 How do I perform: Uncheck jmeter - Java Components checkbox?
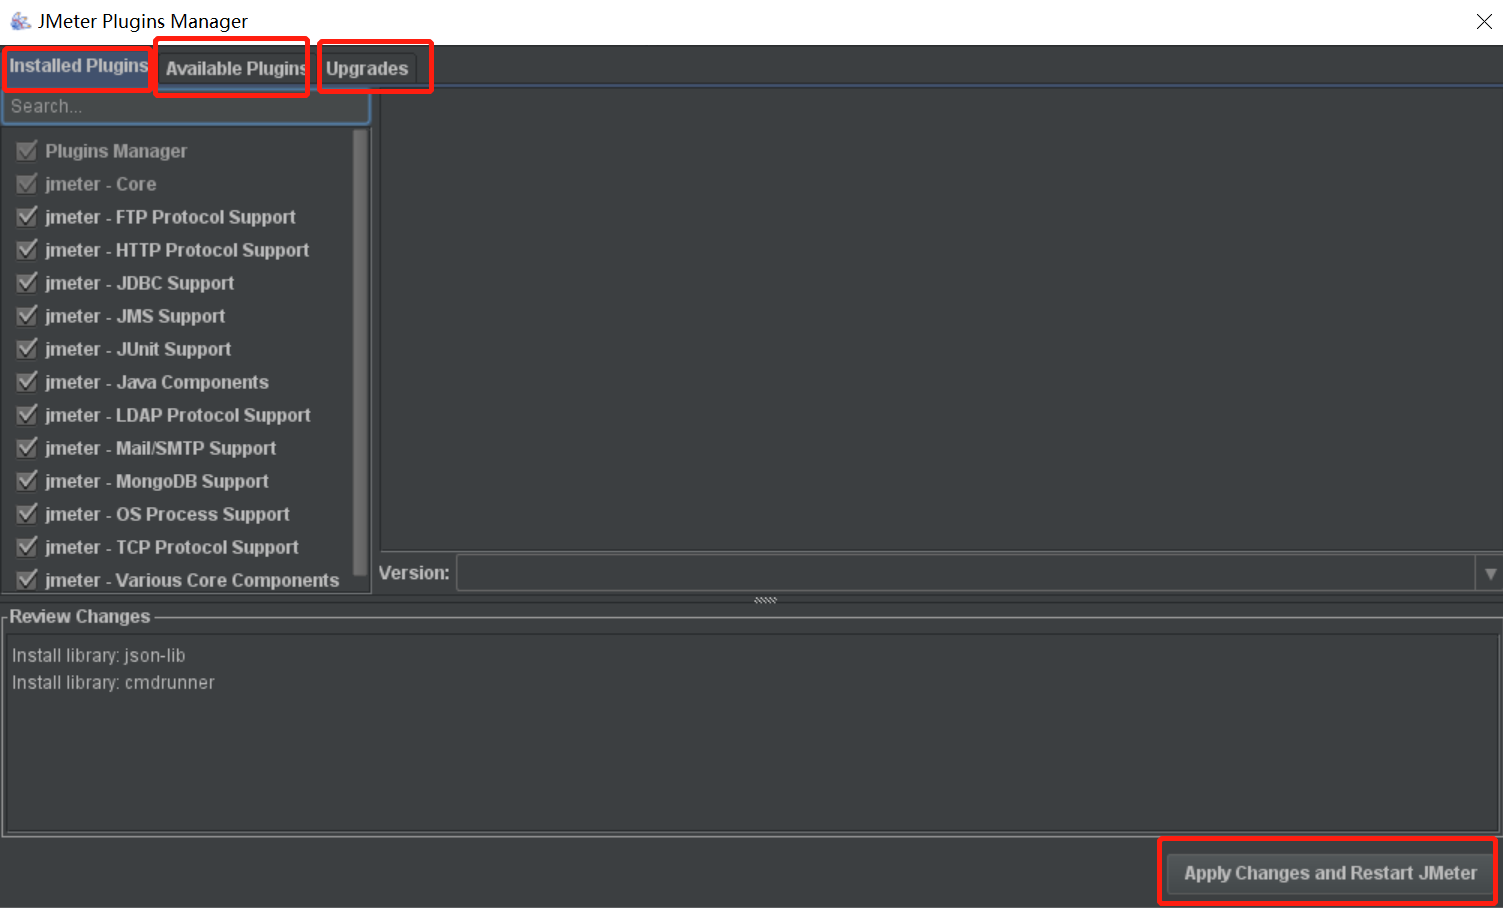pyautogui.click(x=27, y=382)
